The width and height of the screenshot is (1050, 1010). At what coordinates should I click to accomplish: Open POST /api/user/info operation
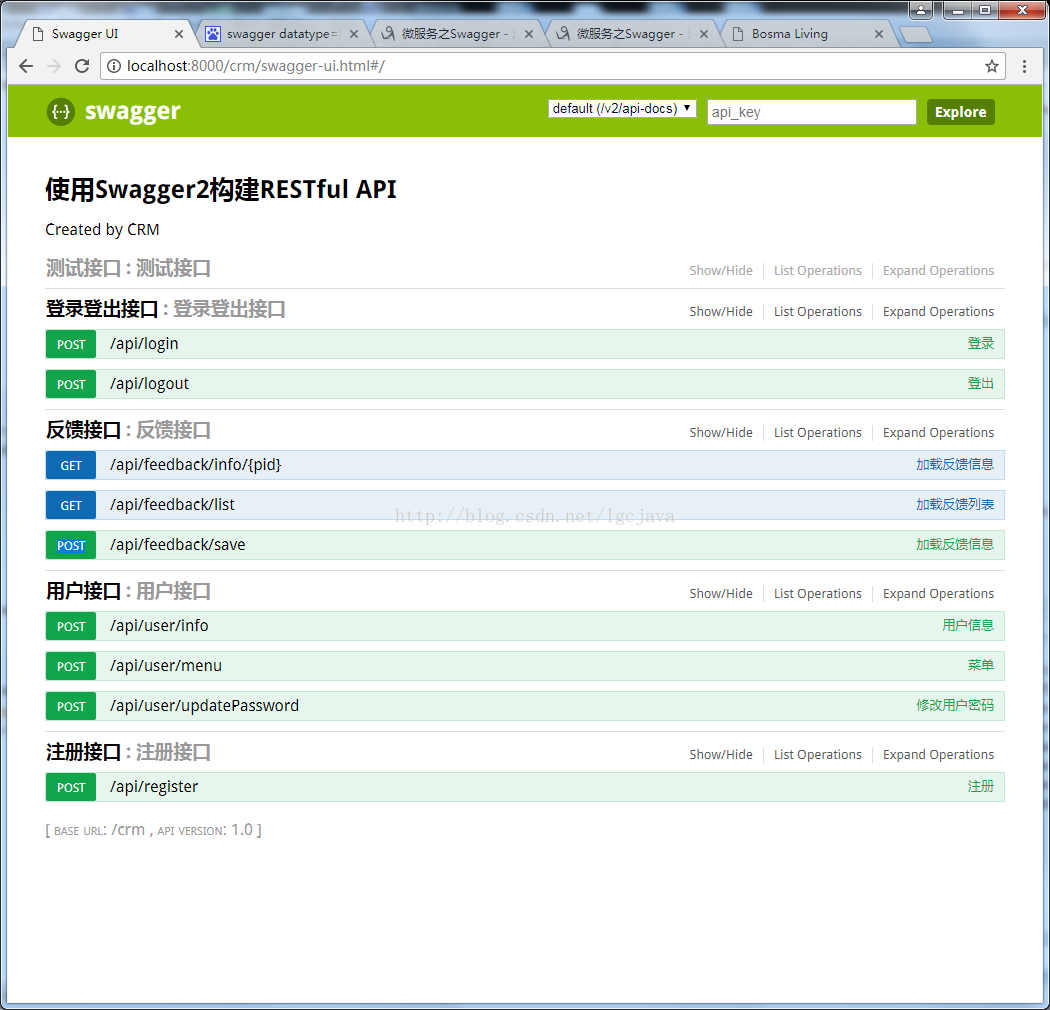click(x=525, y=626)
